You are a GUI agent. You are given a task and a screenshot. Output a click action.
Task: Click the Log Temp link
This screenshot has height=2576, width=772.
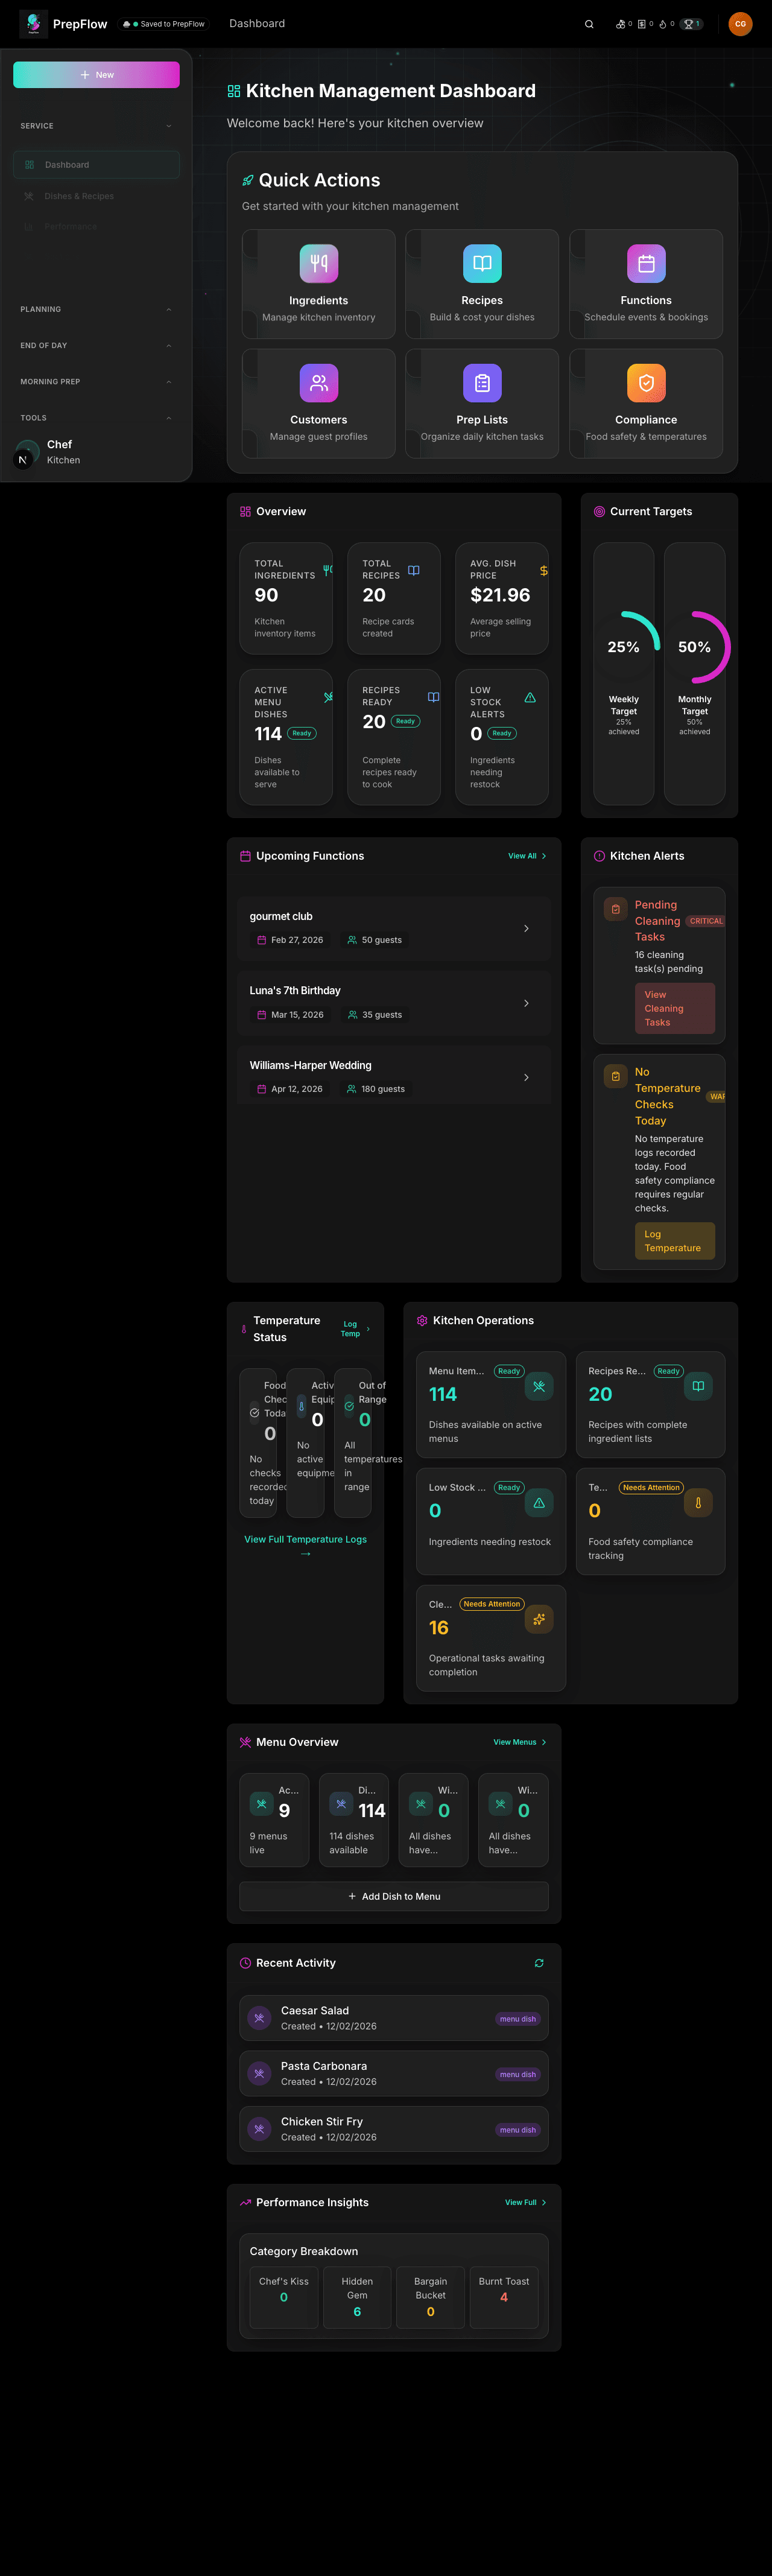(355, 1329)
